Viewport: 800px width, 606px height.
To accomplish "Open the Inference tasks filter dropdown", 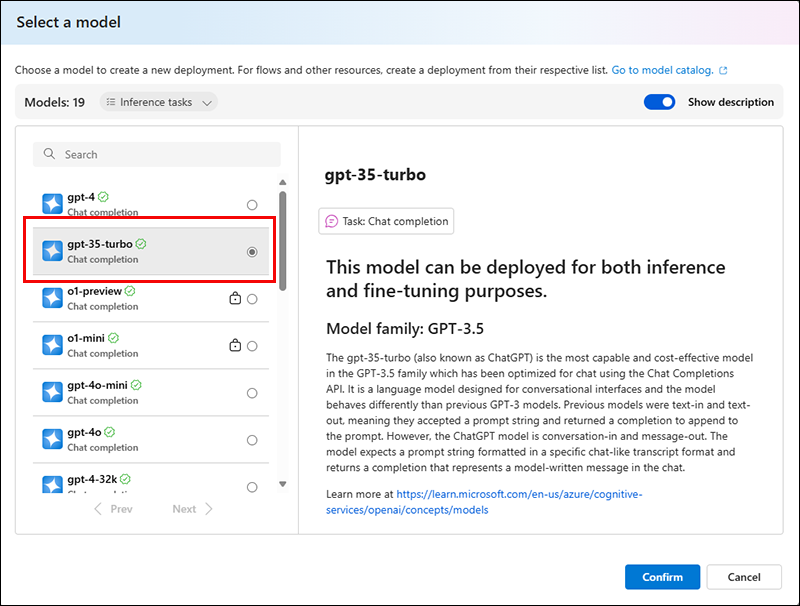I will tap(159, 102).
